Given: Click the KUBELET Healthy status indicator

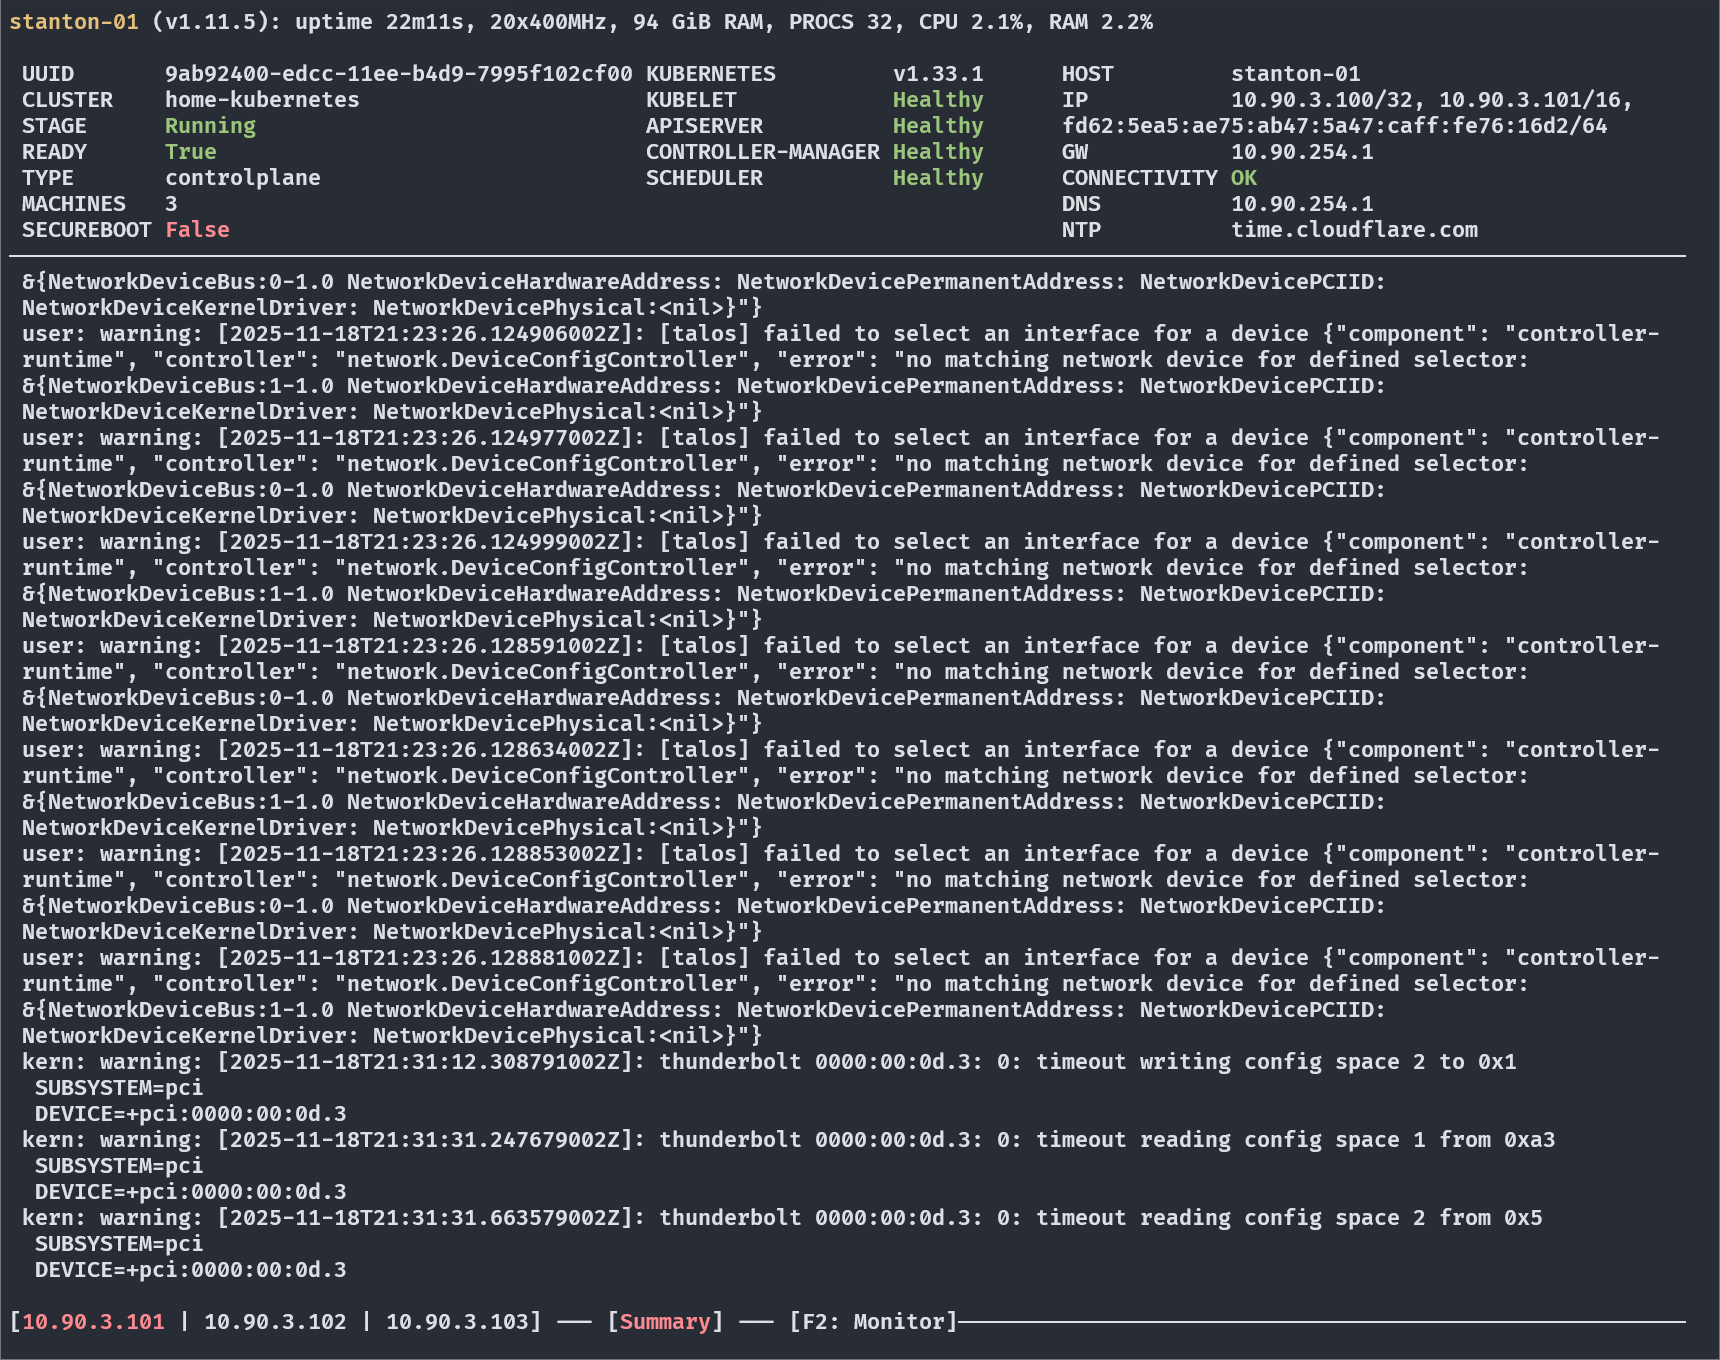Looking at the screenshot, I should [937, 99].
